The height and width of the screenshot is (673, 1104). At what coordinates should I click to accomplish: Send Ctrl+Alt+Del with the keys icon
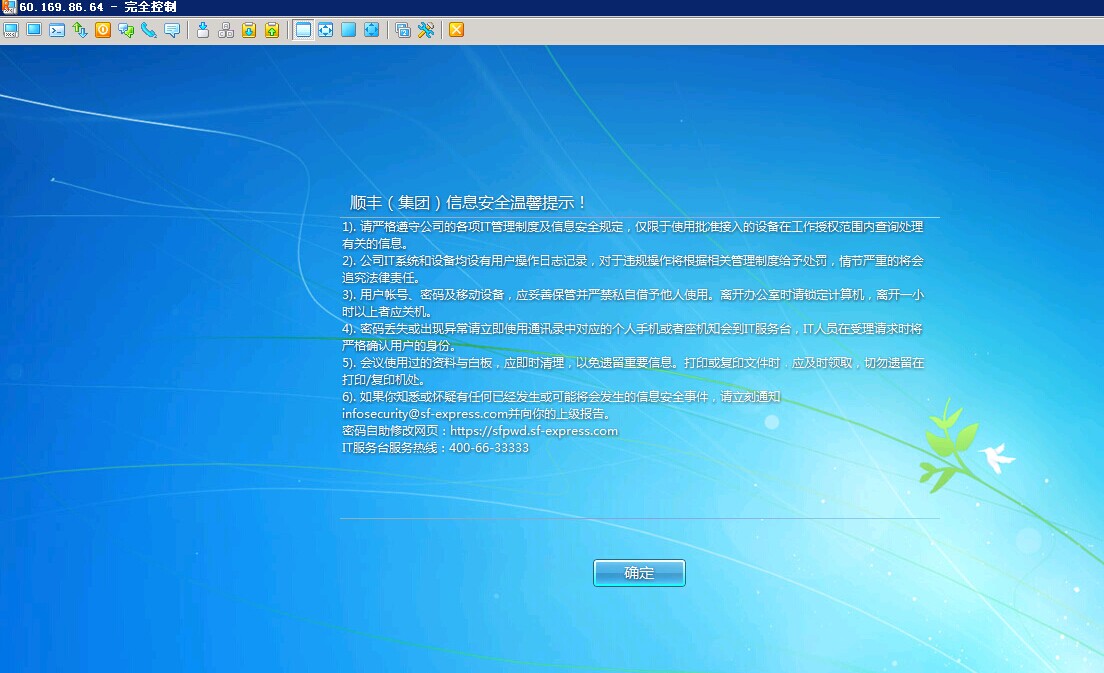226,30
